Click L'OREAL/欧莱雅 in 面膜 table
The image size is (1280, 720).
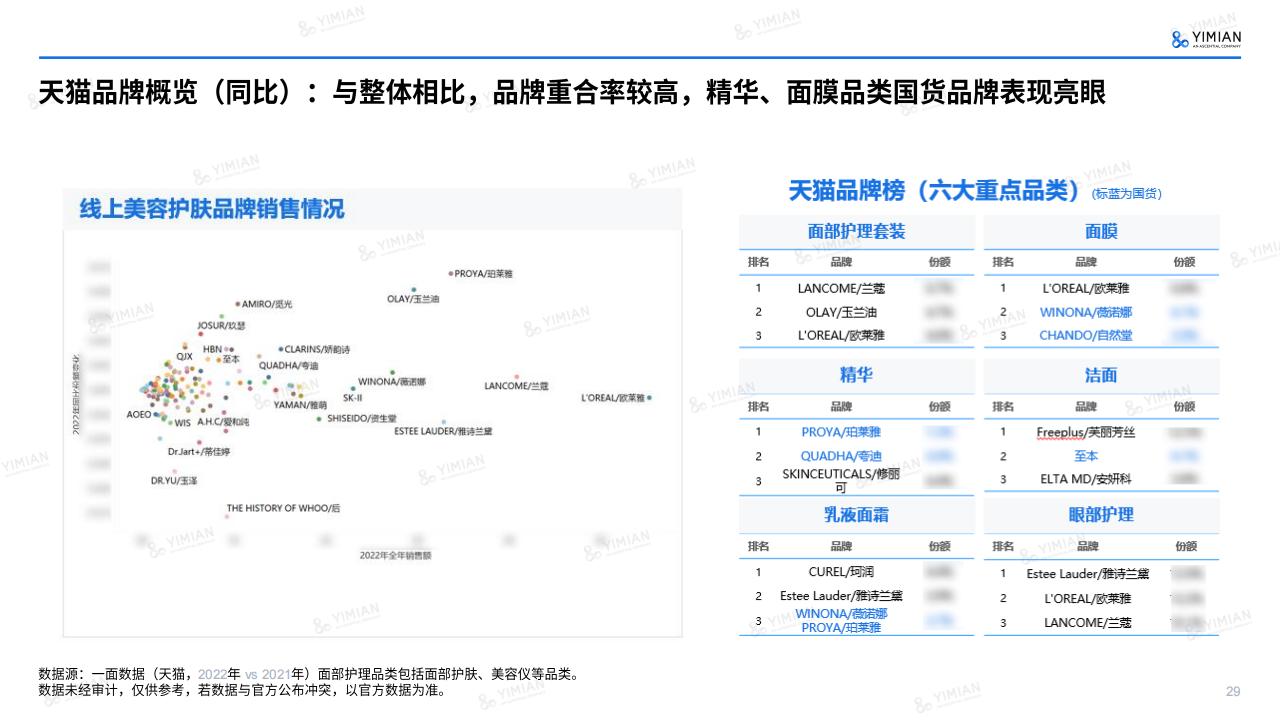pyautogui.click(x=1086, y=288)
